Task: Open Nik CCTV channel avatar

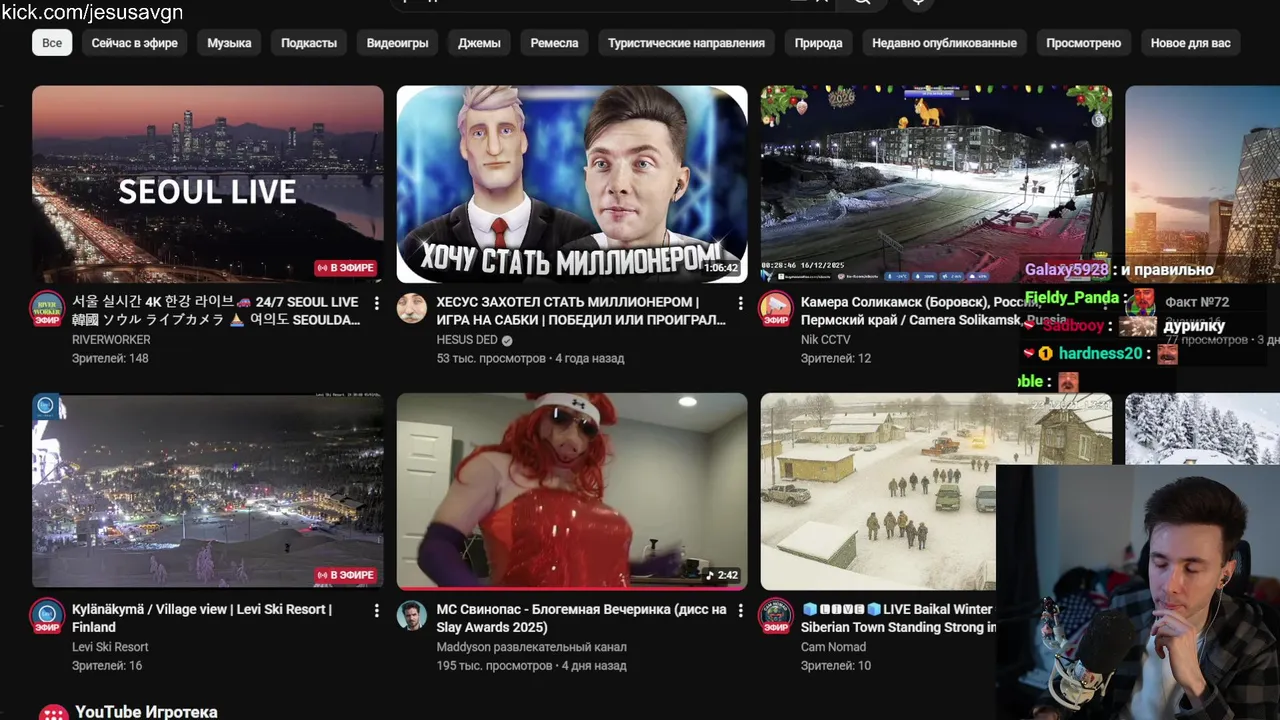Action: coord(776,309)
